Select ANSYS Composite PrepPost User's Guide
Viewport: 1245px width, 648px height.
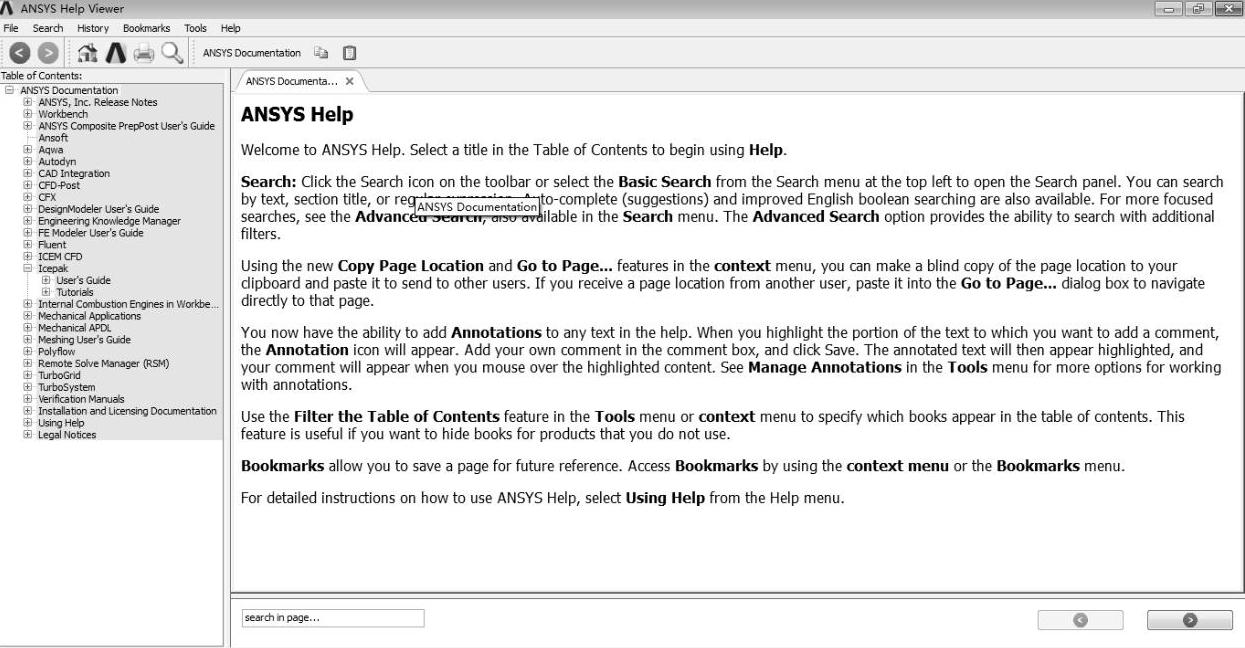point(126,126)
